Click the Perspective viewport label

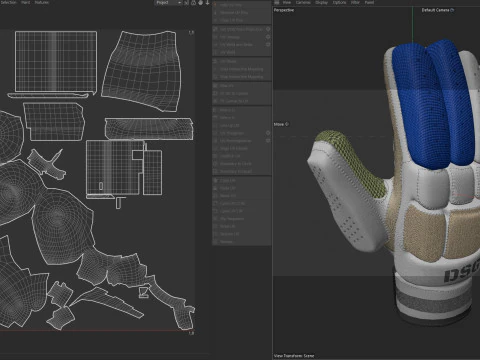click(284, 10)
